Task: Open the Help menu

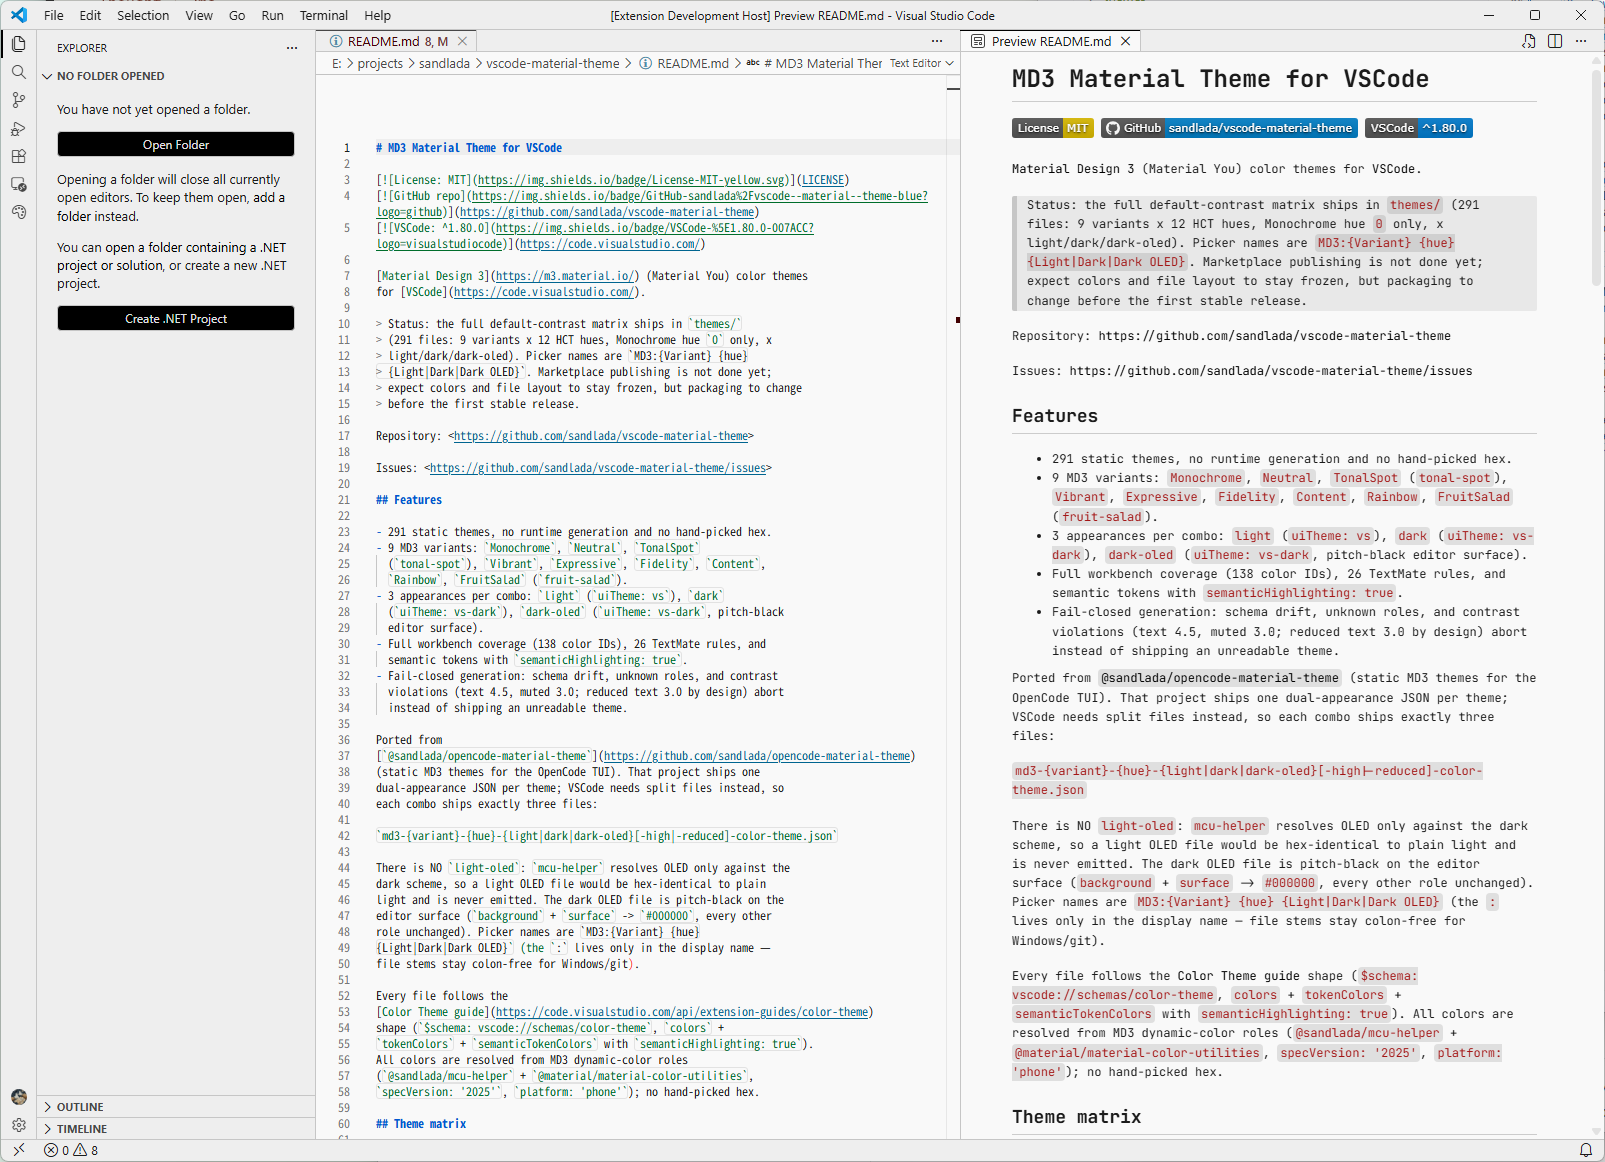Action: [377, 15]
